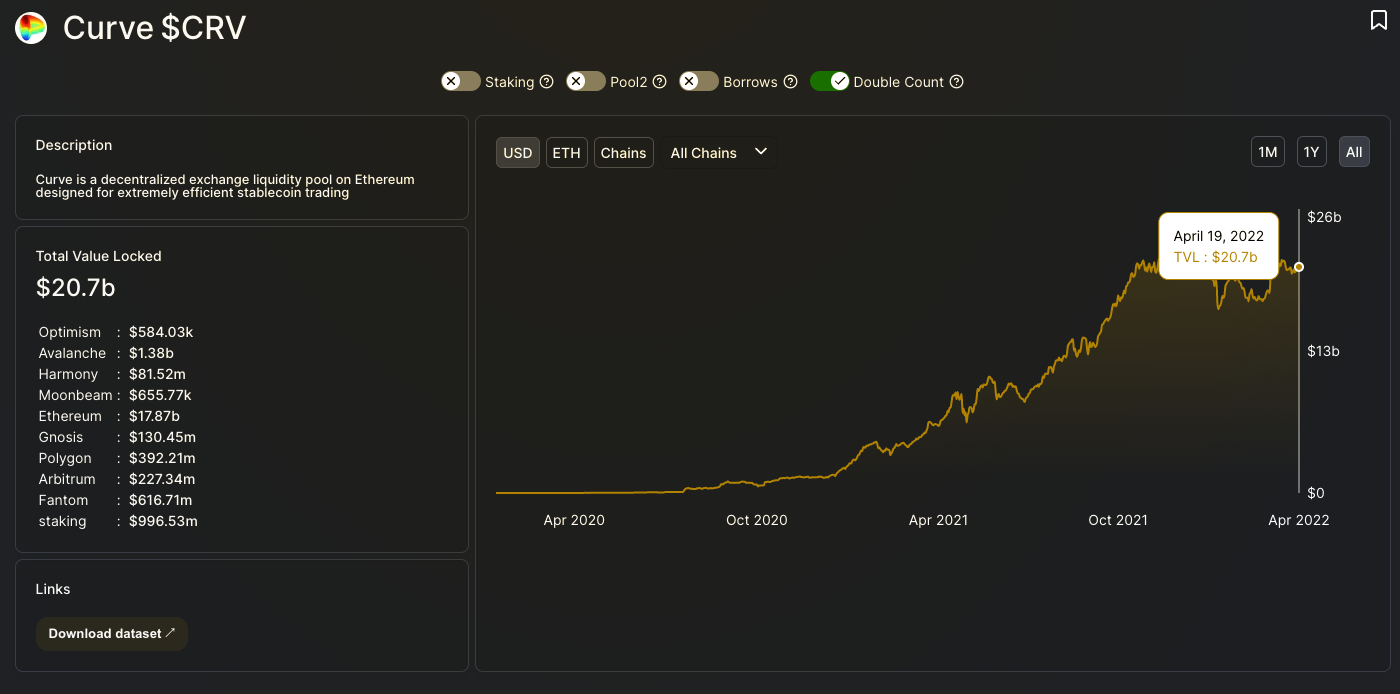Viewport: 1400px width, 694px height.
Task: Open the Double Count help question-mark icon
Action: pos(957,82)
